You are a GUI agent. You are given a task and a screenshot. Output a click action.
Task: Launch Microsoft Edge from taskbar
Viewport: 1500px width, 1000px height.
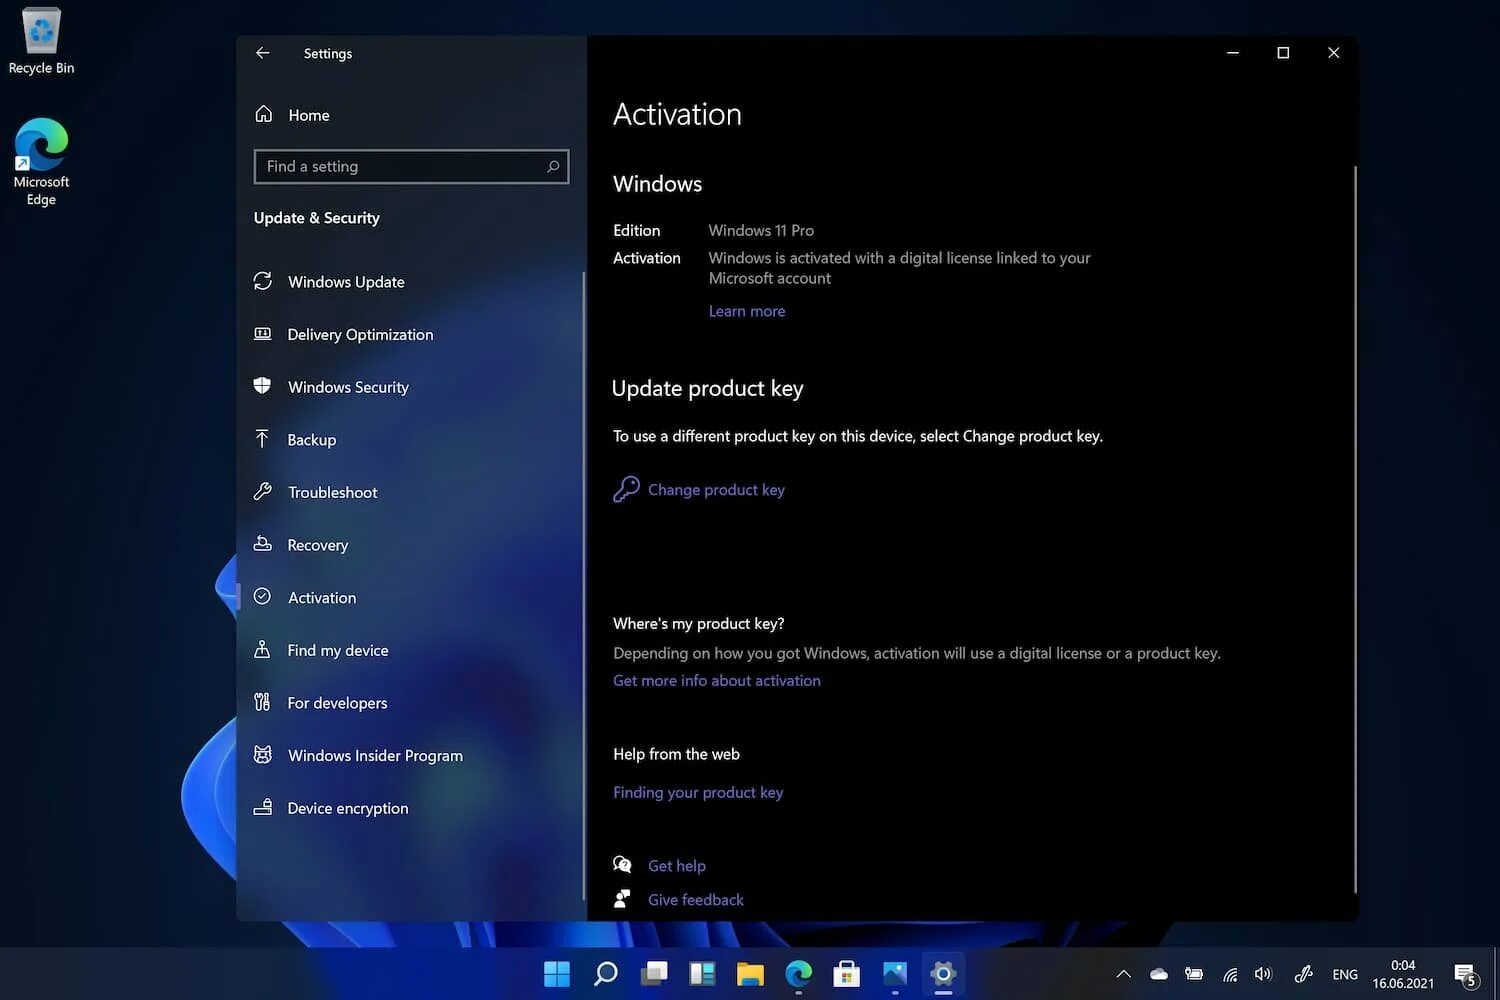798,973
